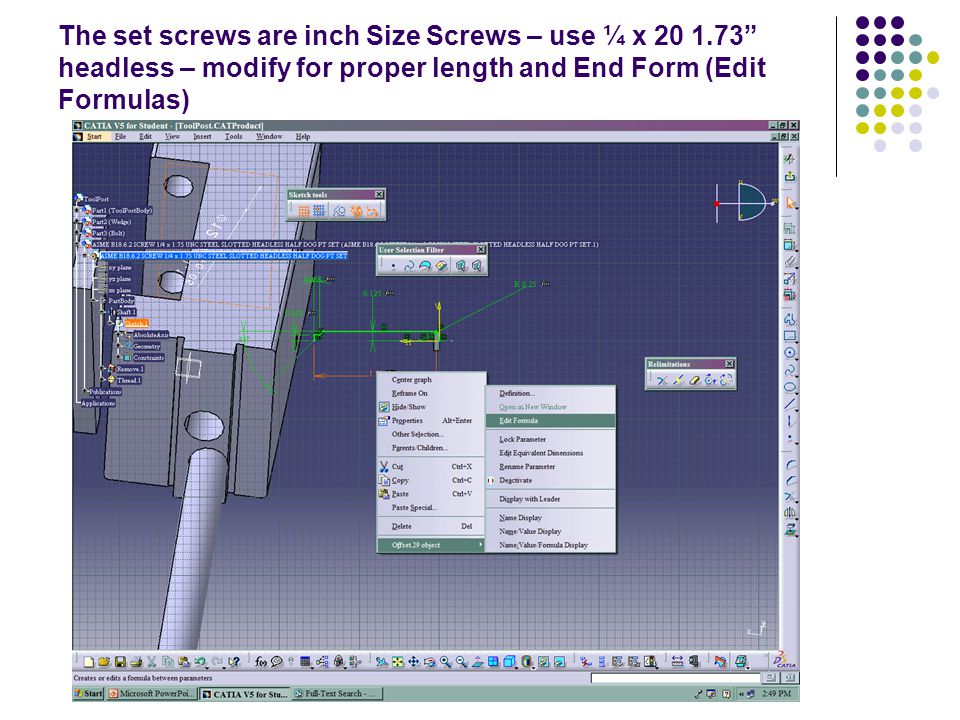Click the Zoom In magnifier icon

click(446, 662)
